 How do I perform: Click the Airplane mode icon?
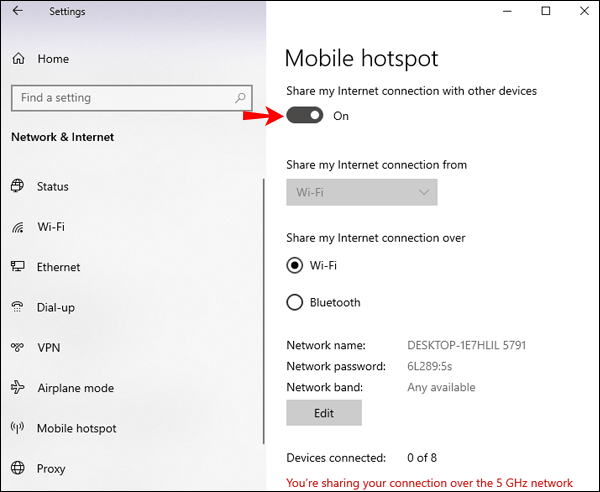(17, 388)
